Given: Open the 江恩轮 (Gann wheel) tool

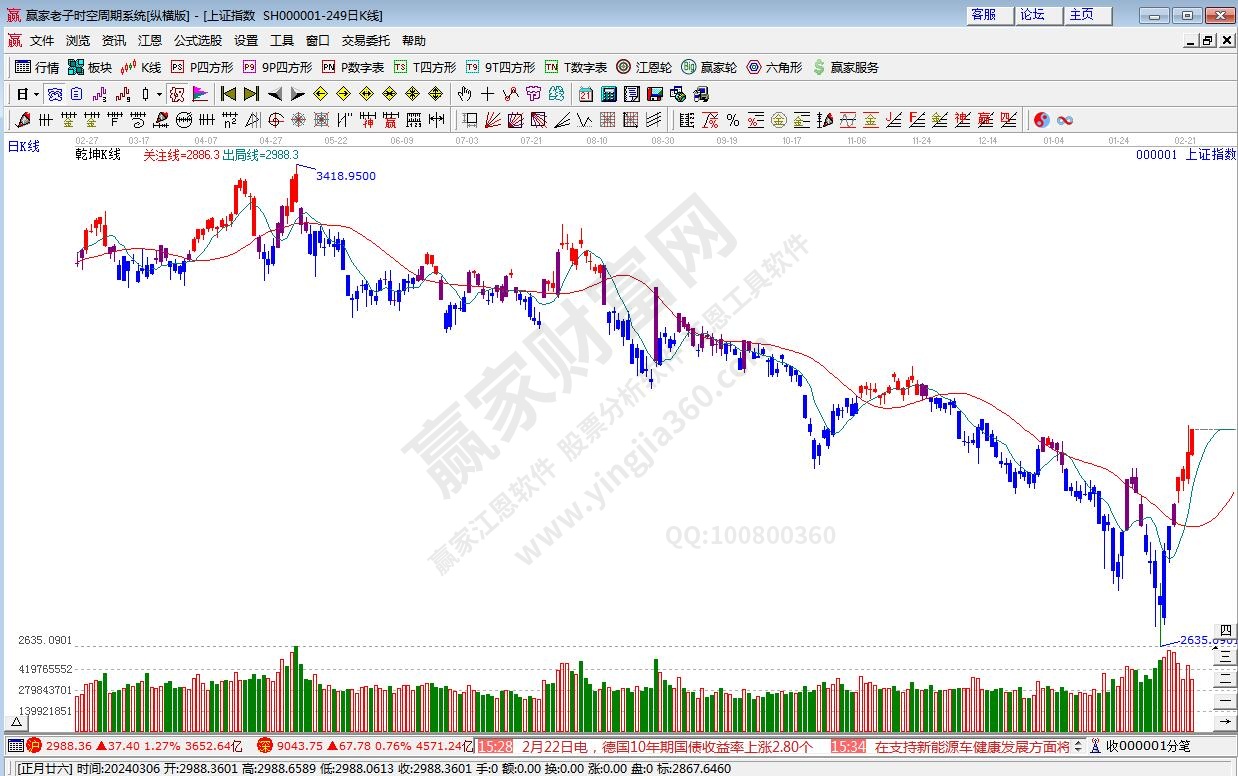Looking at the screenshot, I should 644,67.
